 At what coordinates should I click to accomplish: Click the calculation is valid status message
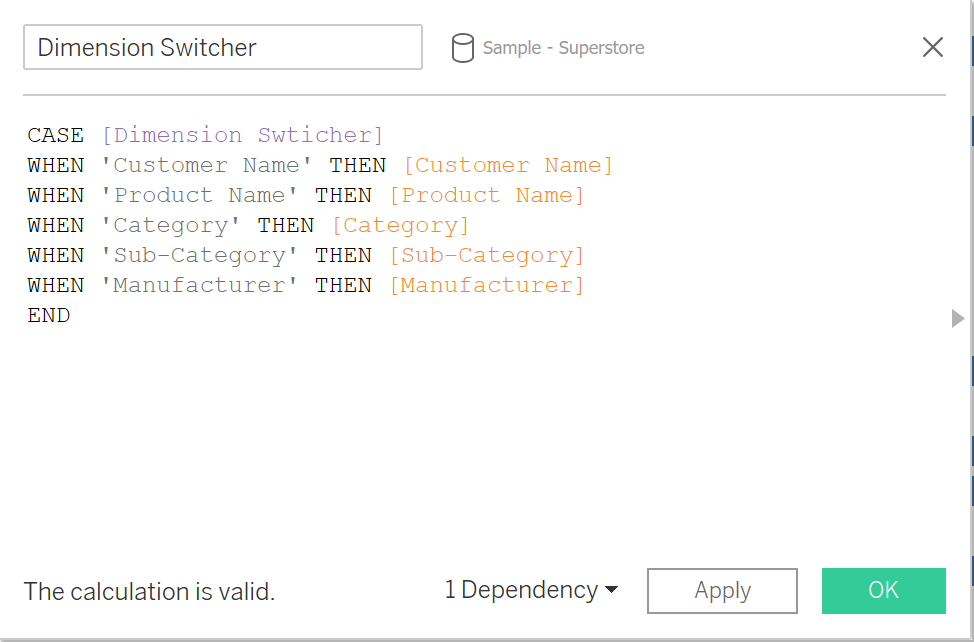point(149,591)
